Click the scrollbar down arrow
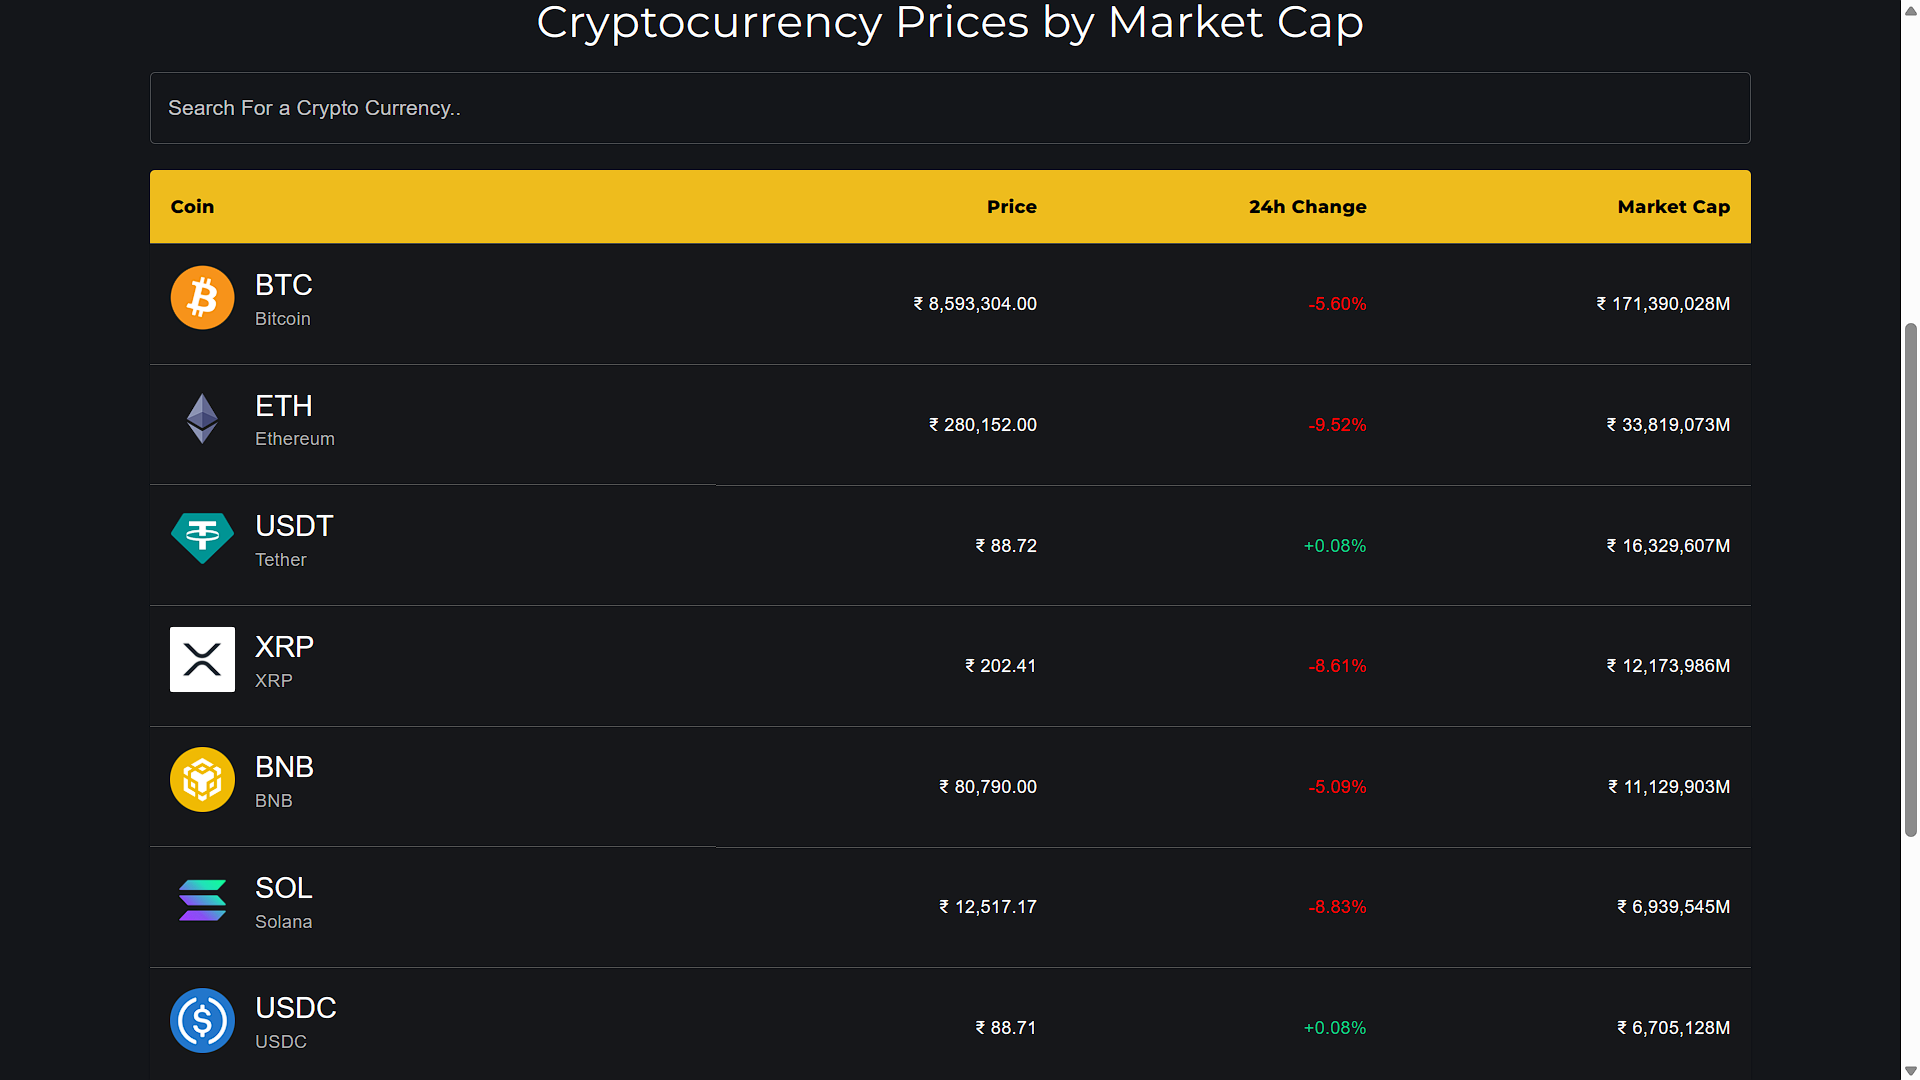1920x1080 pixels. [1911, 1071]
